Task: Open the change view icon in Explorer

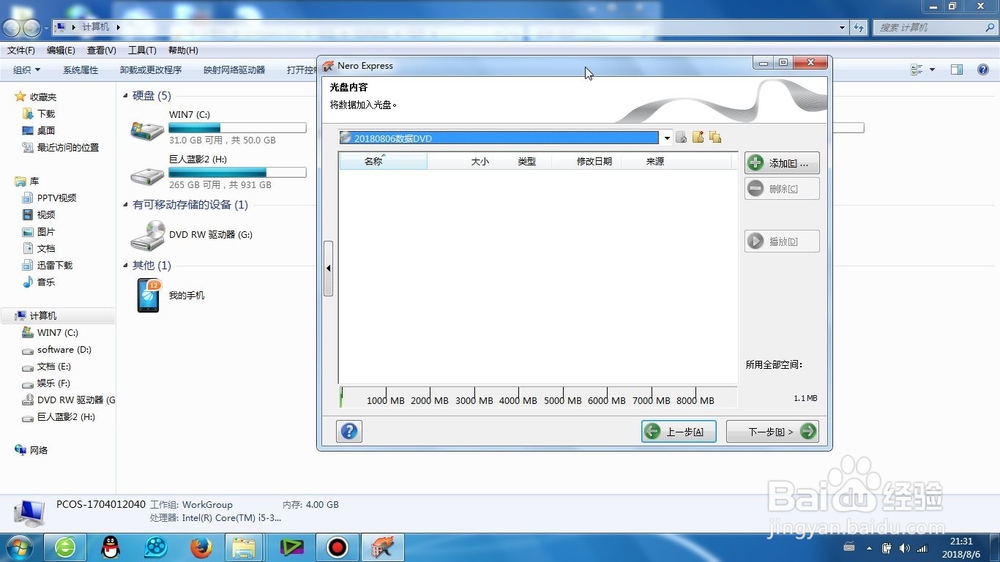Action: tap(916, 70)
